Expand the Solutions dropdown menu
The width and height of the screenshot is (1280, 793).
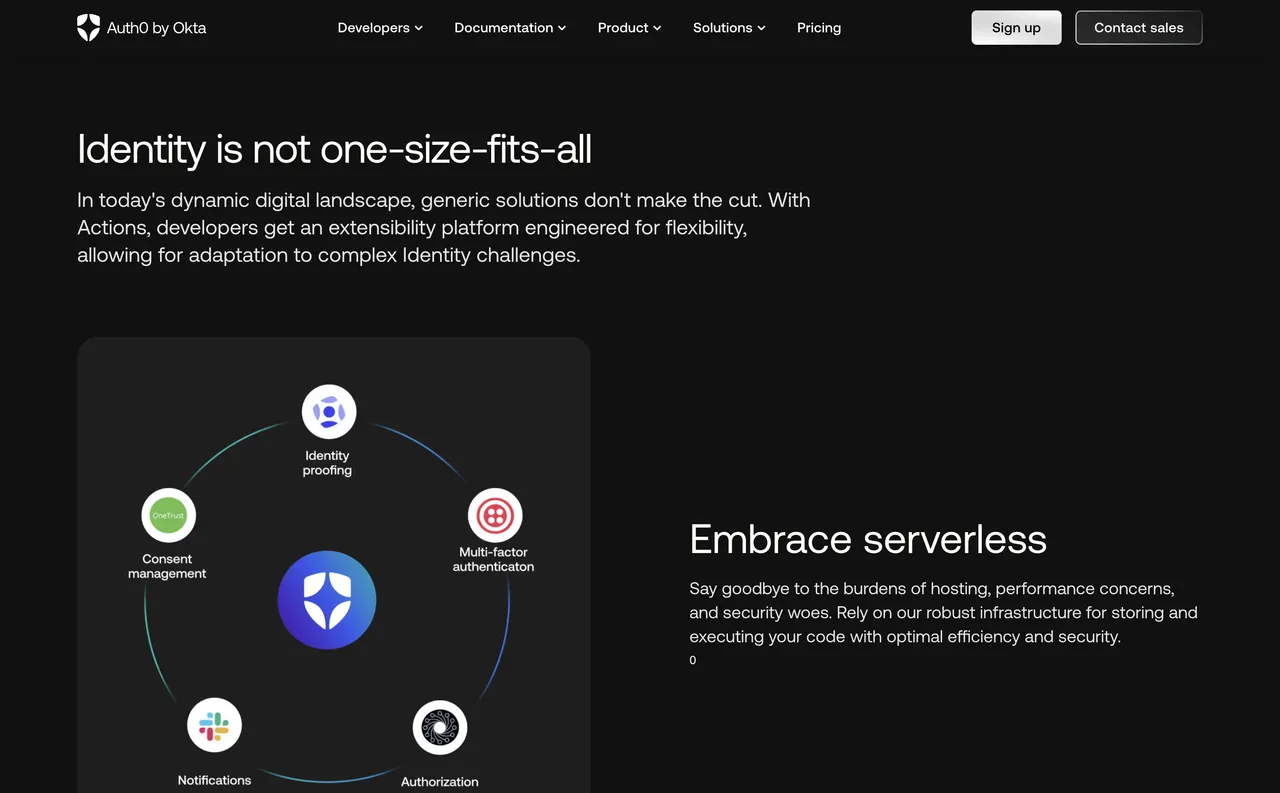729,27
